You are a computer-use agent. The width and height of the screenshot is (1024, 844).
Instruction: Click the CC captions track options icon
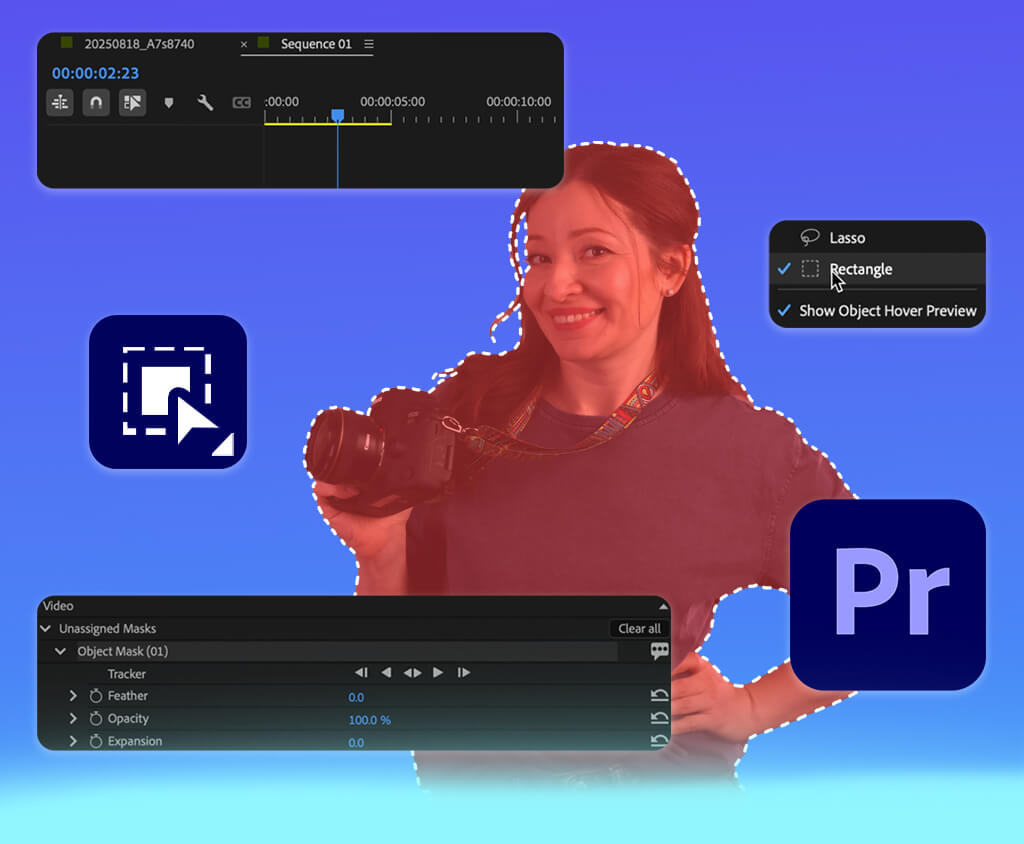pyautogui.click(x=242, y=103)
